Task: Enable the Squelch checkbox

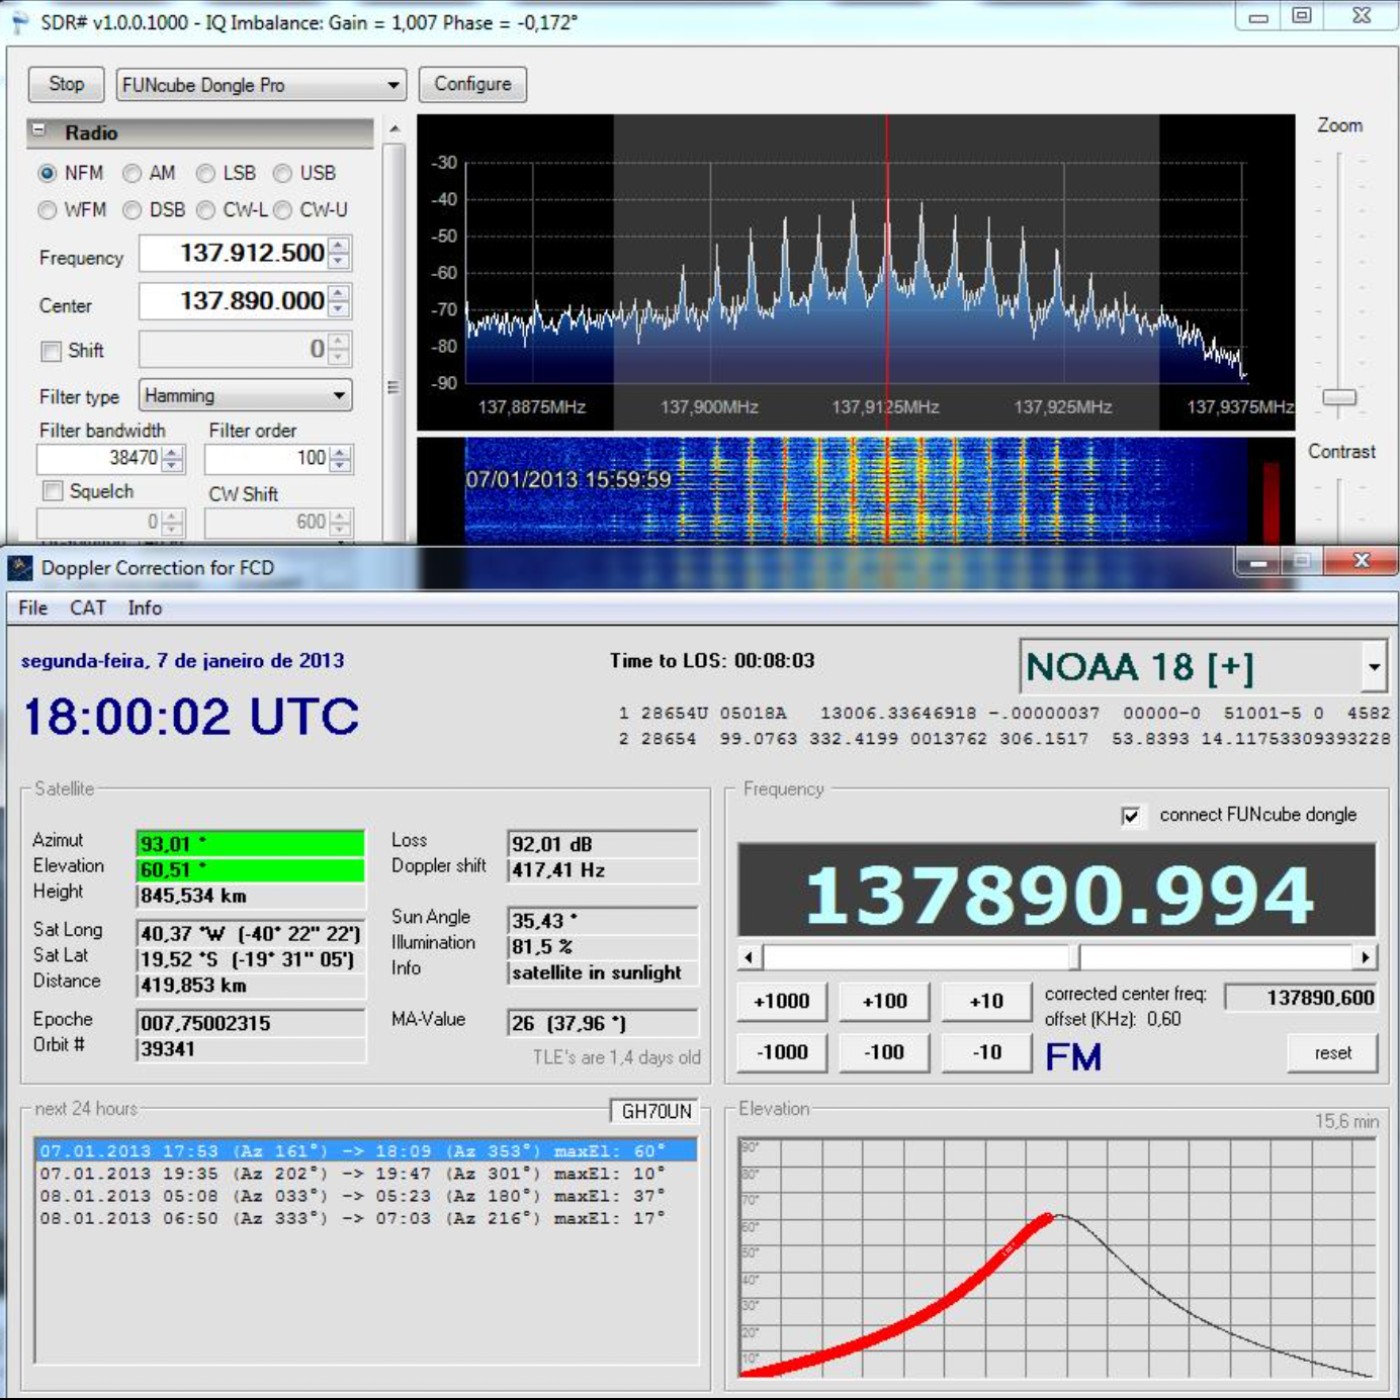Action: pyautogui.click(x=52, y=491)
